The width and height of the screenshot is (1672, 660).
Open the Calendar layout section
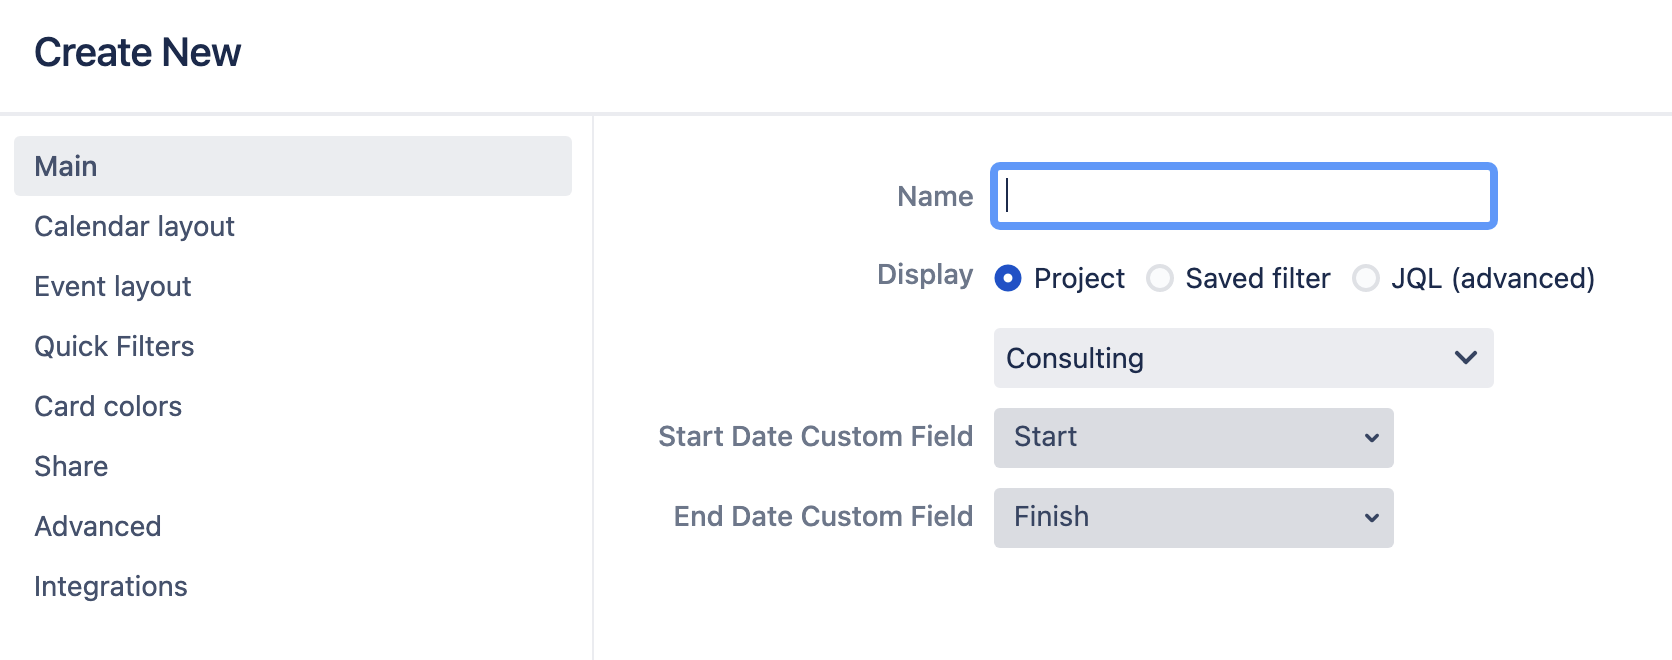point(134,226)
